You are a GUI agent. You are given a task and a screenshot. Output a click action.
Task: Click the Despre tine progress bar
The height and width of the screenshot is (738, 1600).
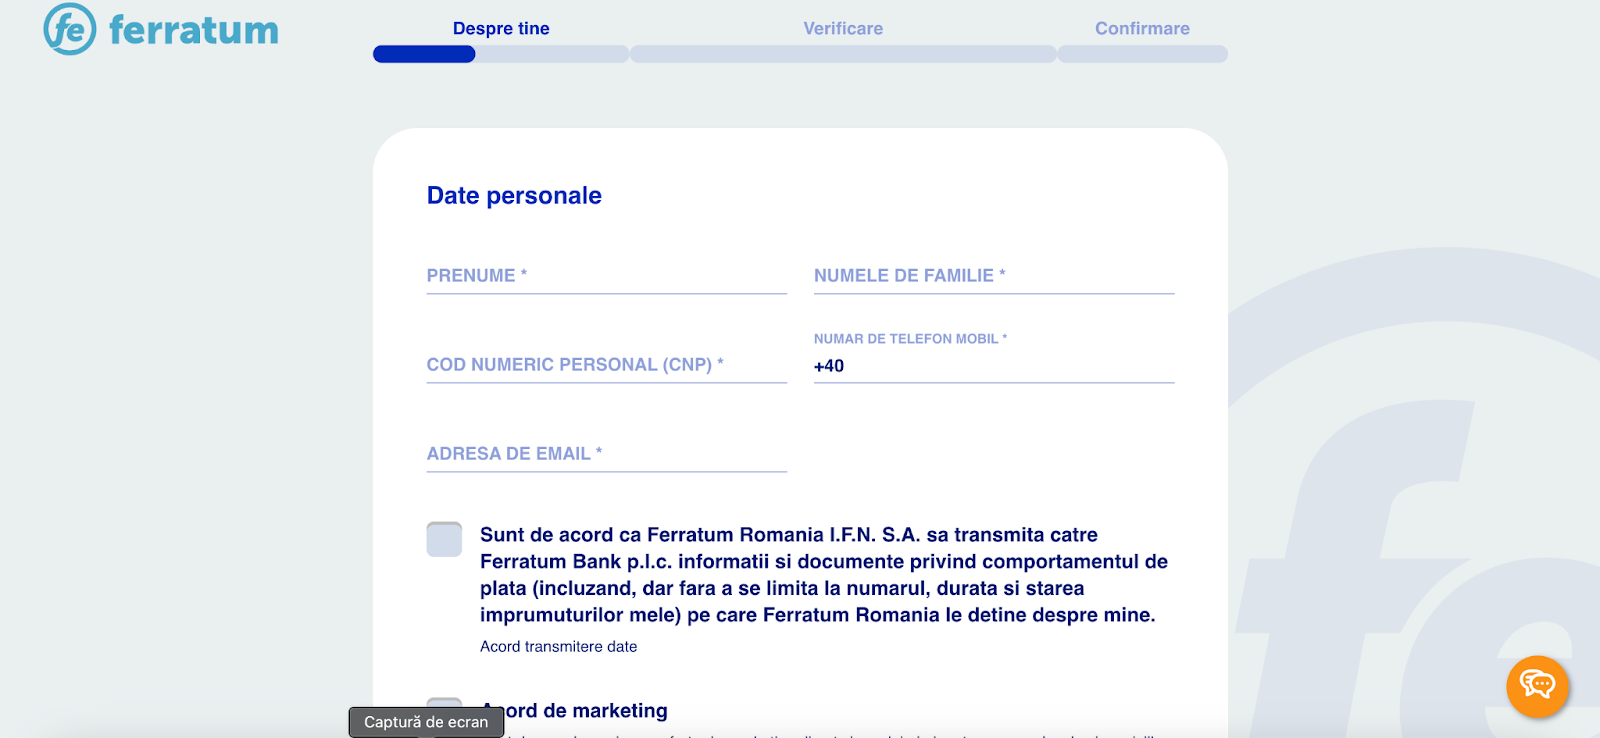click(501, 54)
